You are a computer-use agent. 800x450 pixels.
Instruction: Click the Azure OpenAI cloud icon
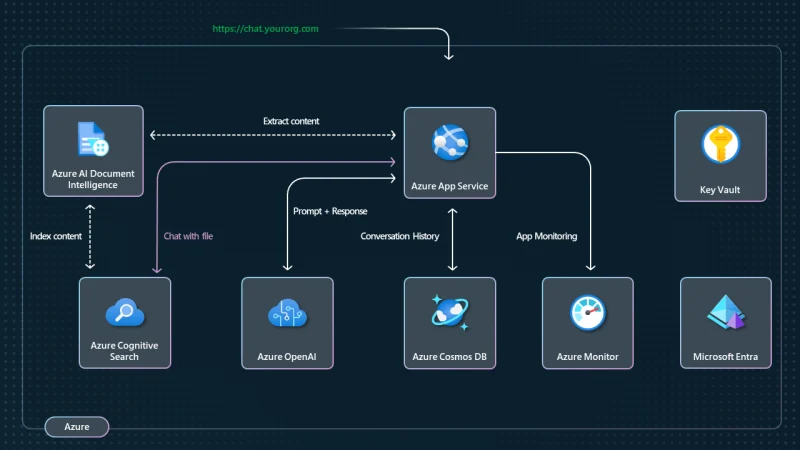pos(287,313)
